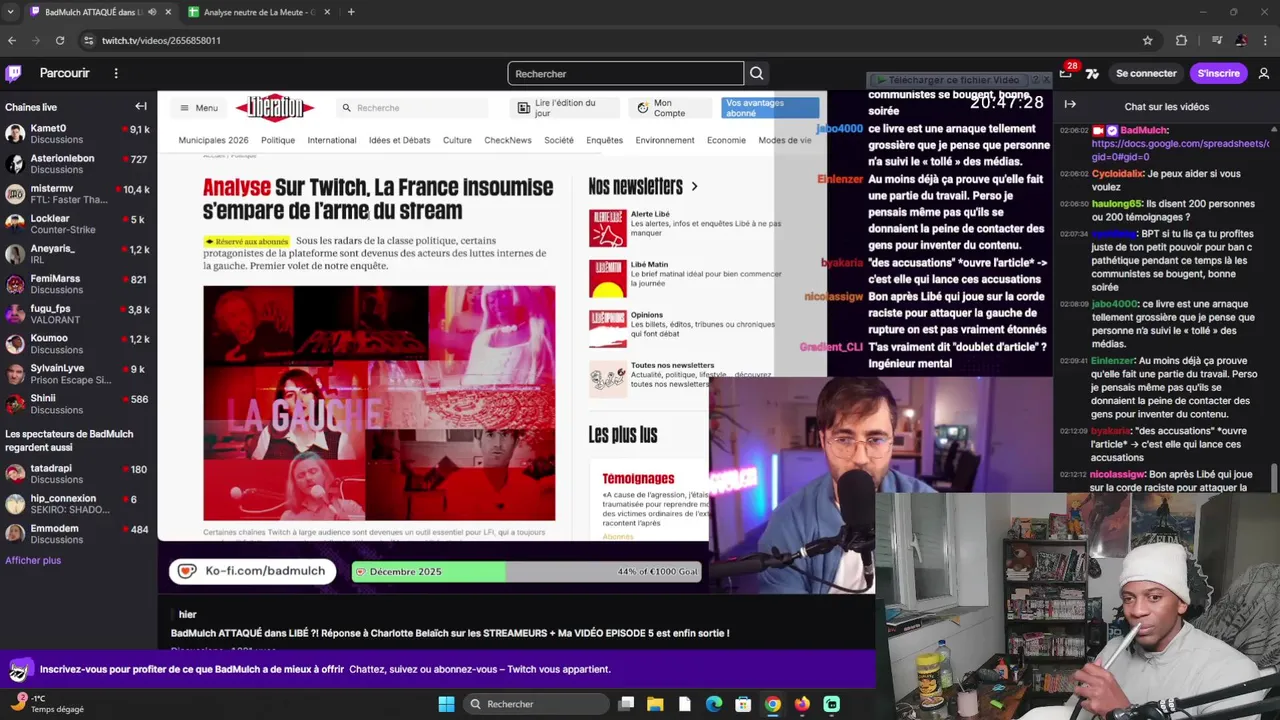The width and height of the screenshot is (1280, 720).
Task: Open File Explorer from the taskbar
Action: click(x=655, y=704)
